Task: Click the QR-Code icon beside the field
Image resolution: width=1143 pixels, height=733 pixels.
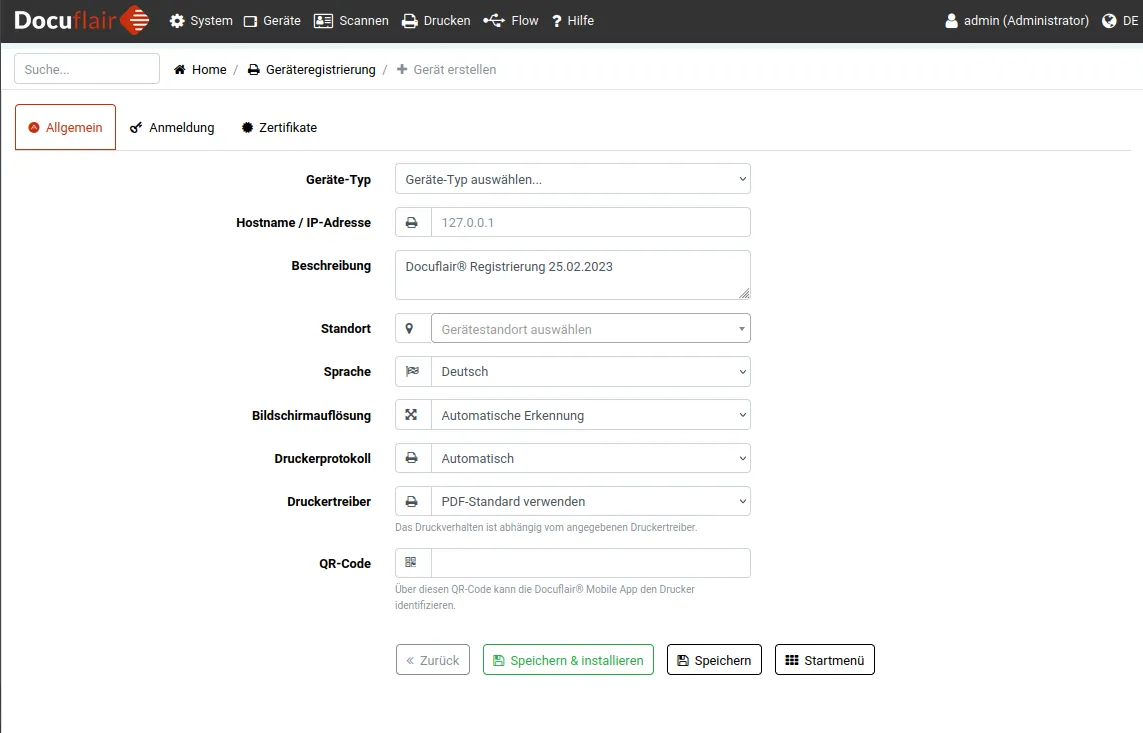Action: (411, 563)
